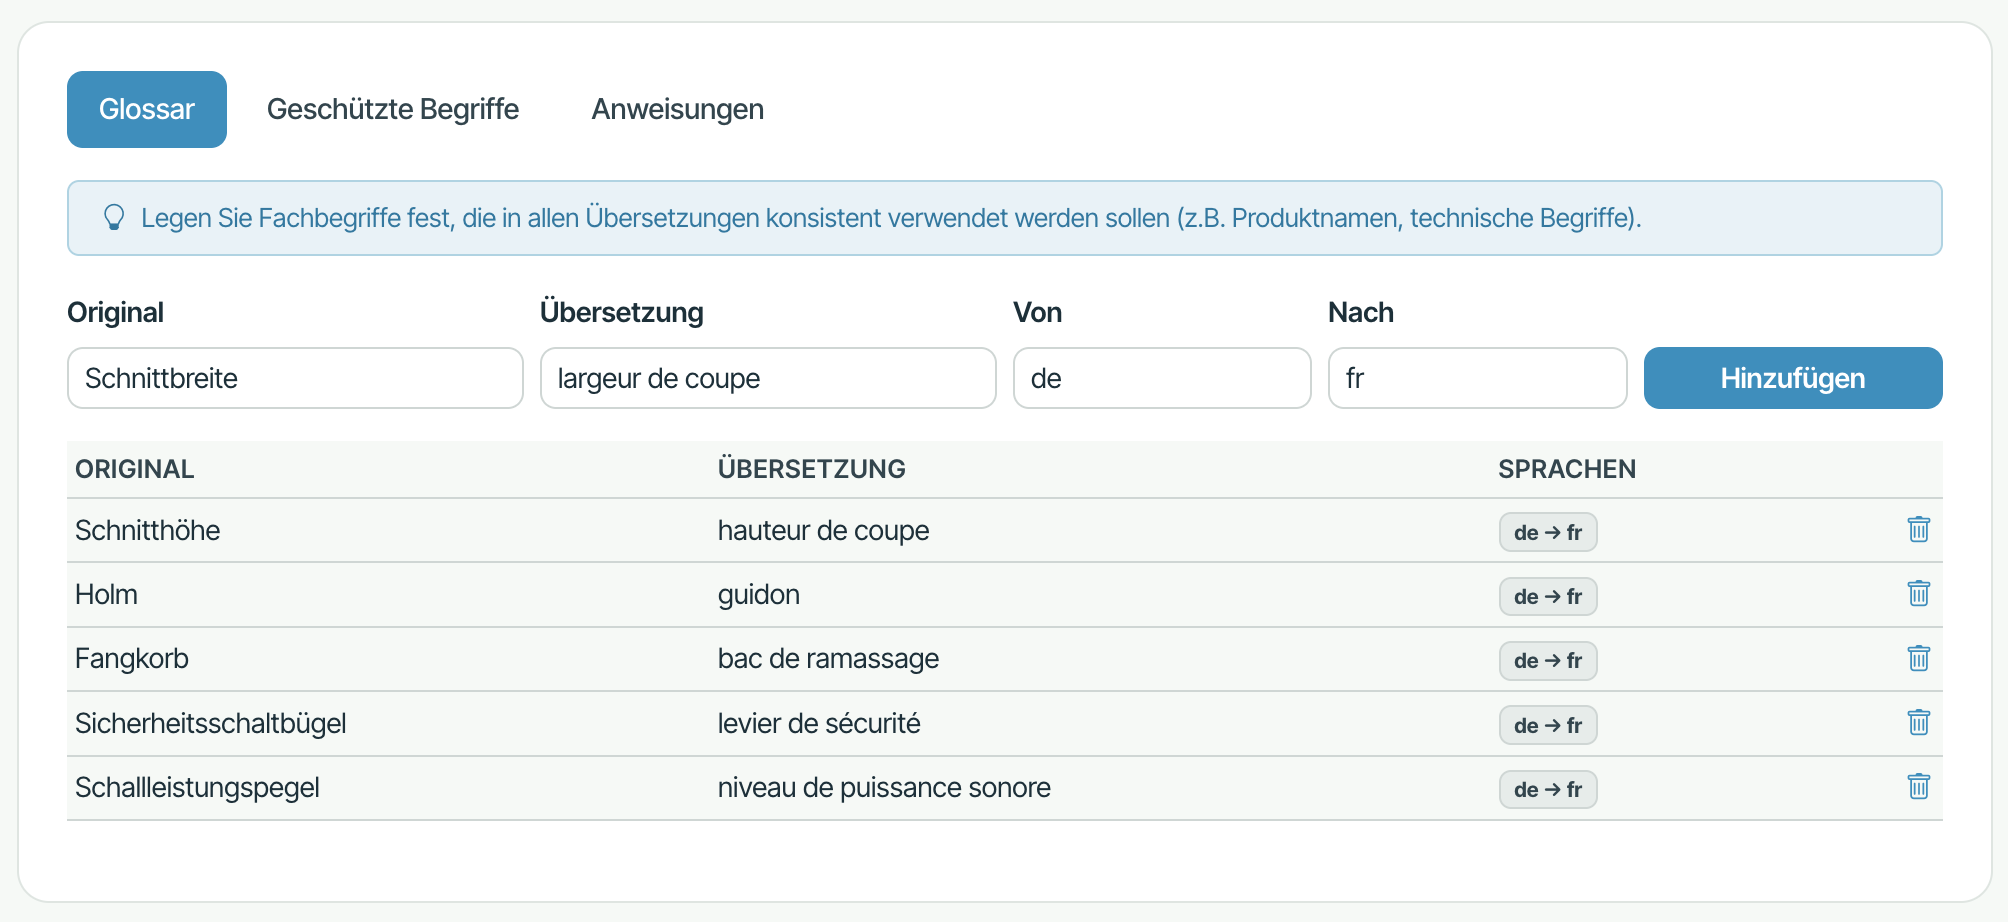Click the de → fr badge for Fangkorb
The image size is (2008, 922).
click(1548, 660)
